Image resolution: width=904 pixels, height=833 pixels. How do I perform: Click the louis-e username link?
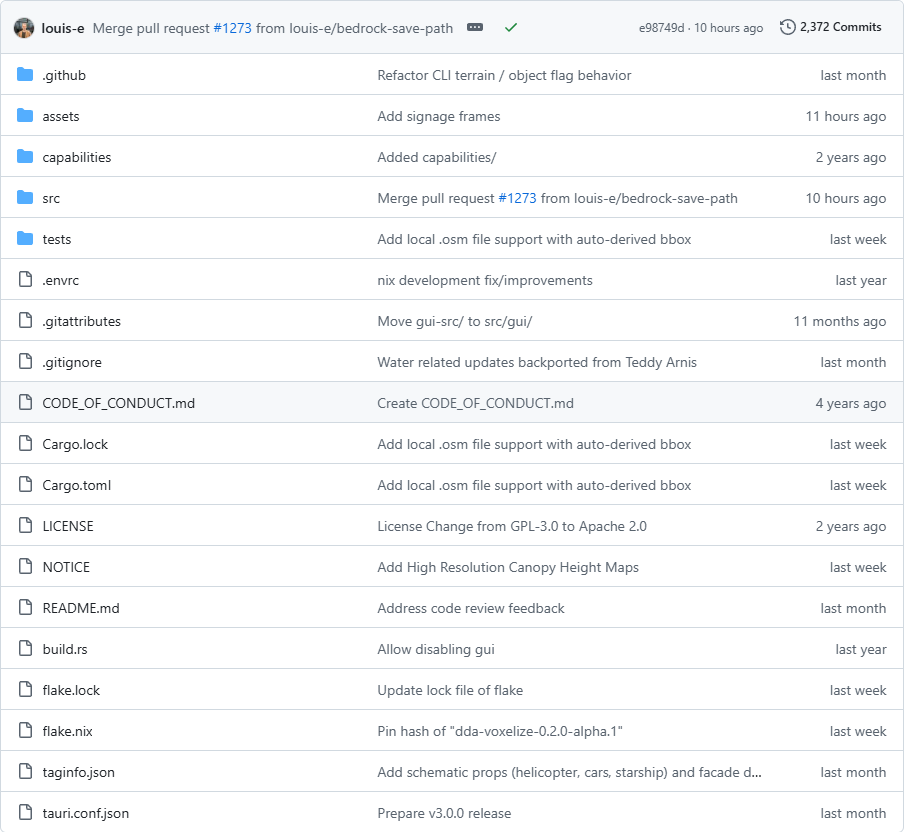point(63,28)
